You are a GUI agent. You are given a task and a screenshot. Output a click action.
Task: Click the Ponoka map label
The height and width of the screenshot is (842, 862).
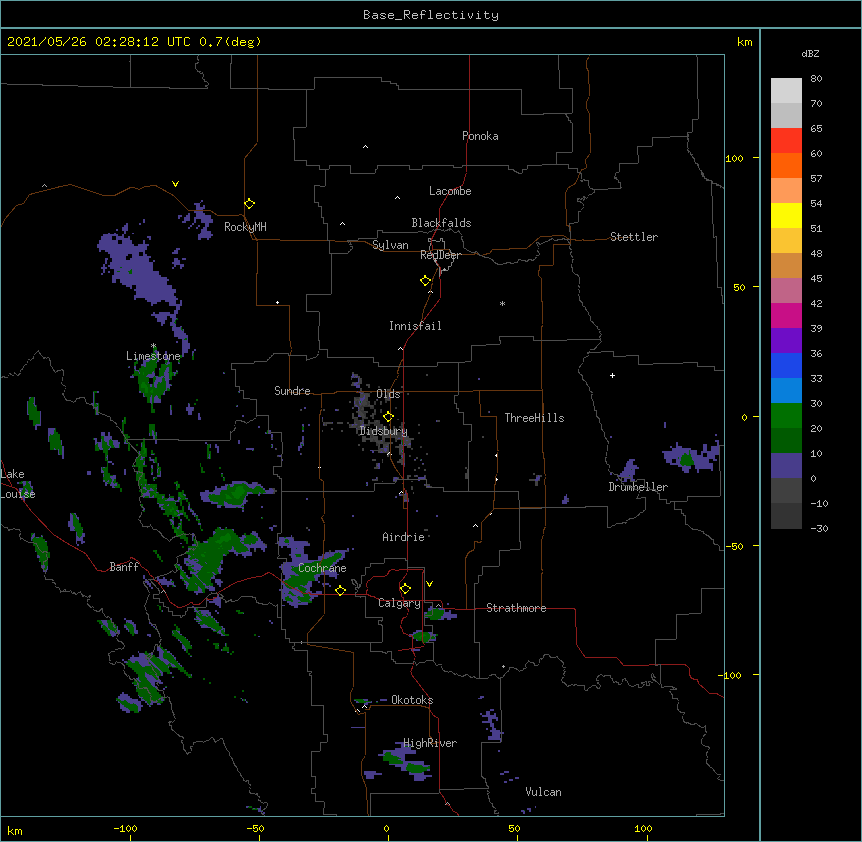[x=480, y=136]
